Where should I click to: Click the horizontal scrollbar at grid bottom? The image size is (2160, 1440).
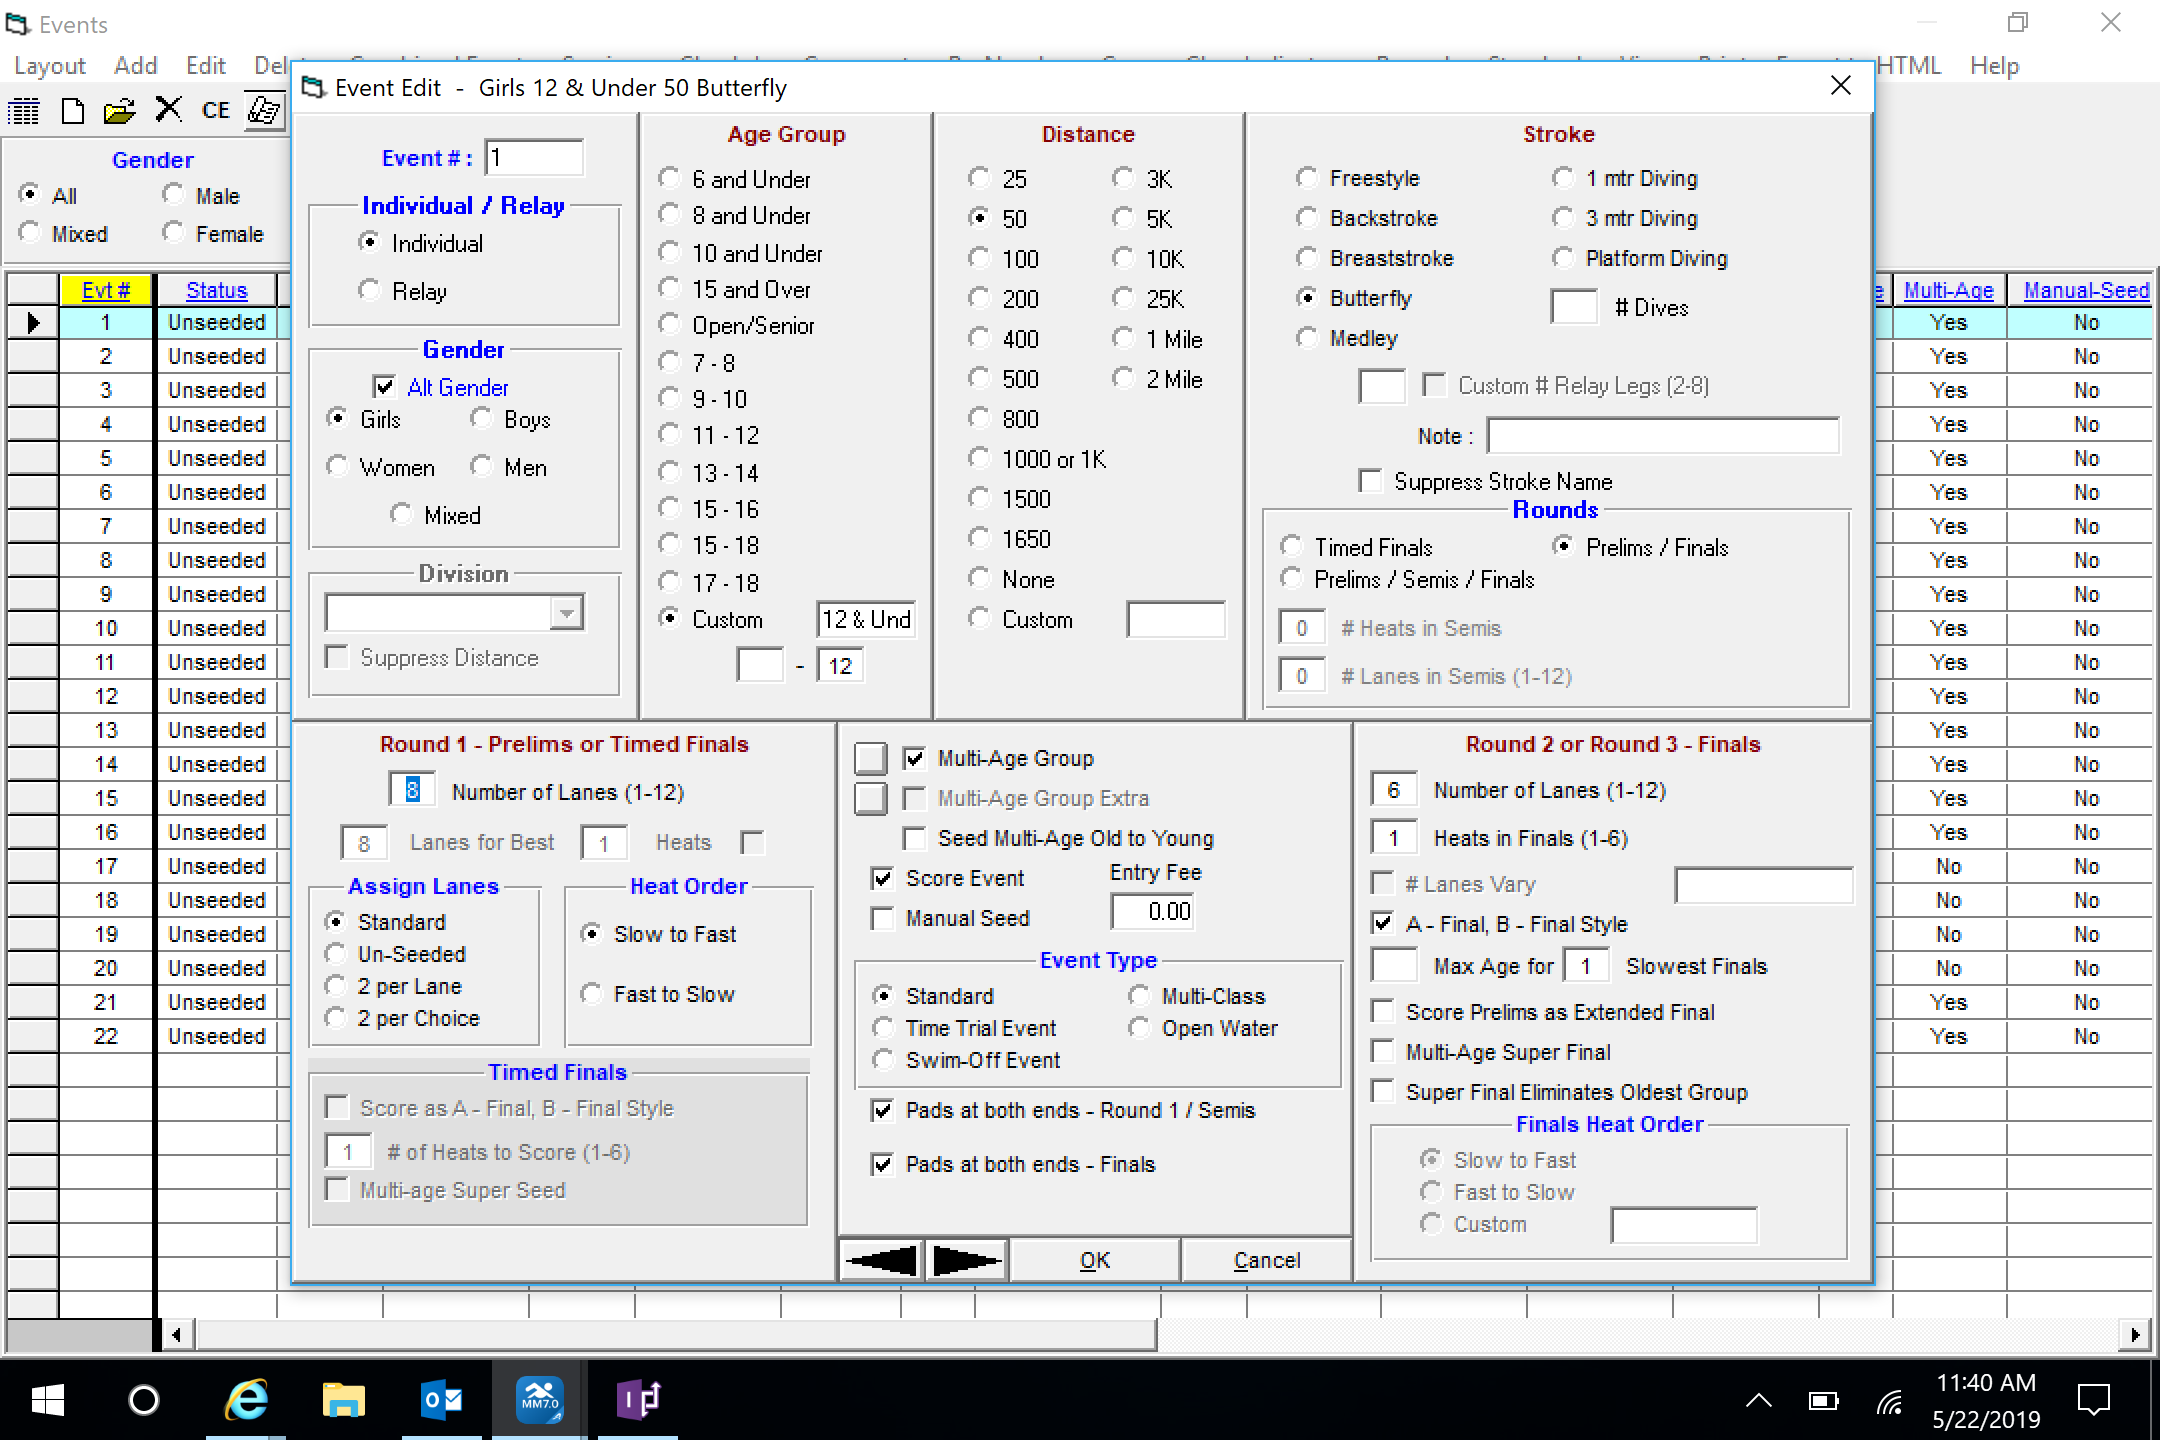(x=676, y=1334)
